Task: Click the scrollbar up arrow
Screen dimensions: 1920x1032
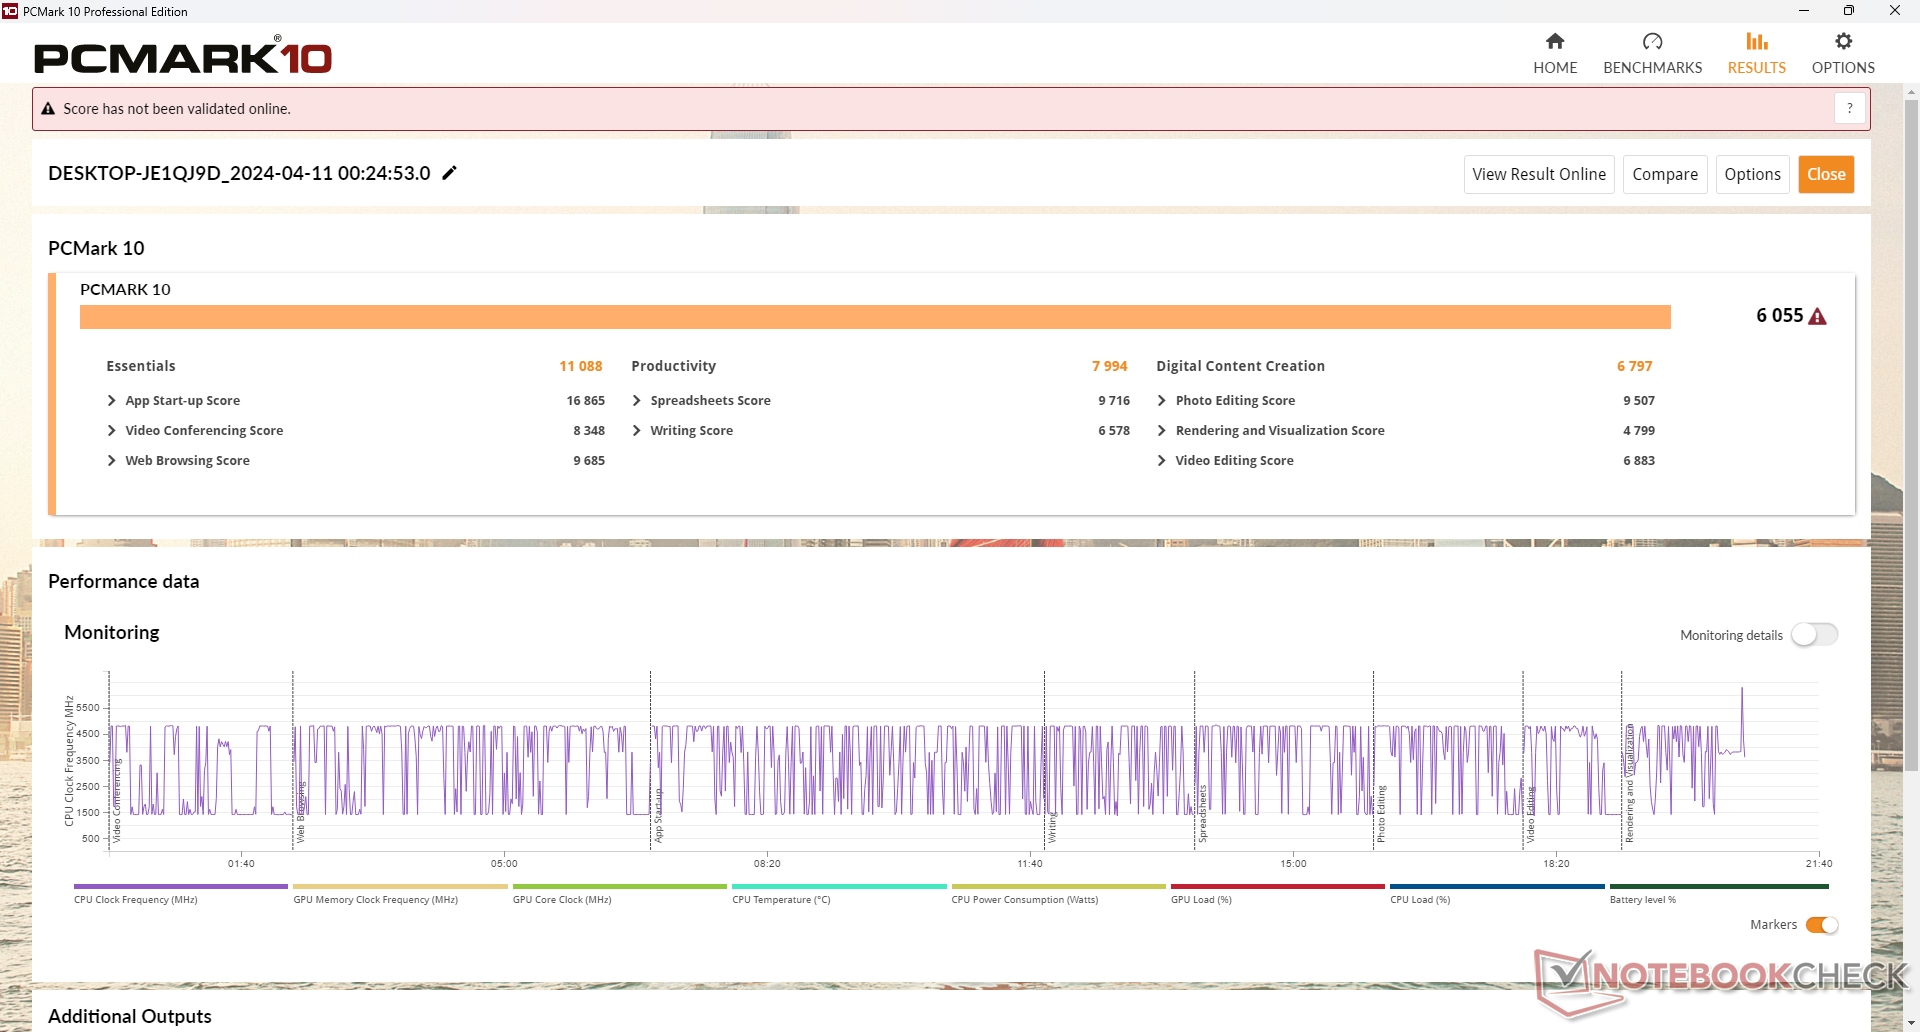Action: click(x=1911, y=92)
